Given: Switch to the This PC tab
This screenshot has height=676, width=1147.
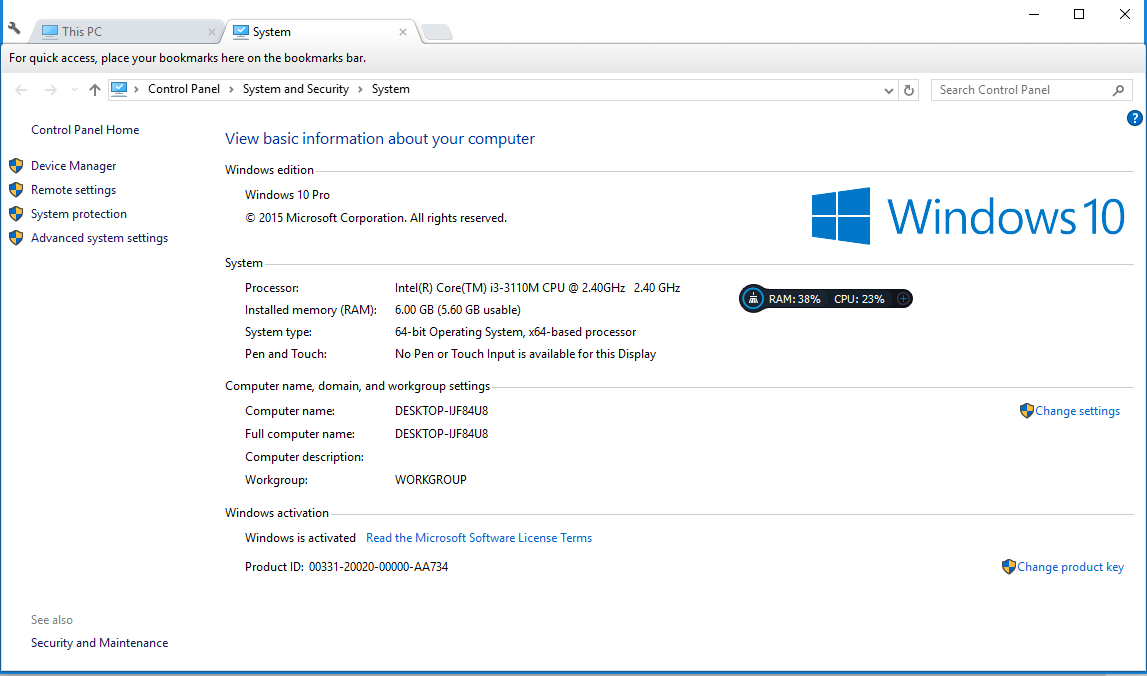Looking at the screenshot, I should coord(126,31).
